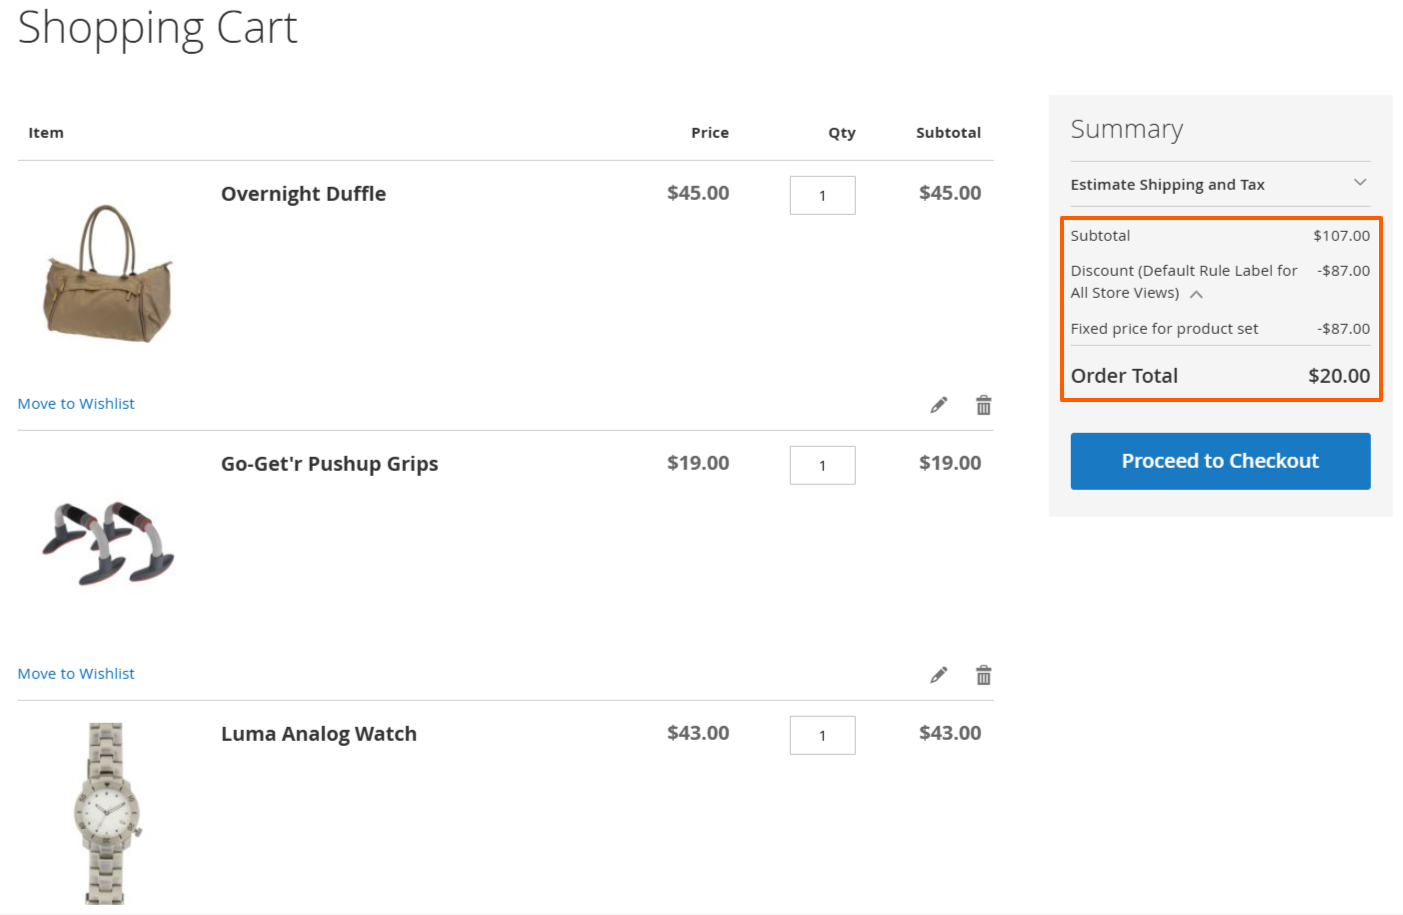The width and height of the screenshot is (1403, 915).
Task: Move Overnight Duffle to Wishlist
Action: click(76, 404)
